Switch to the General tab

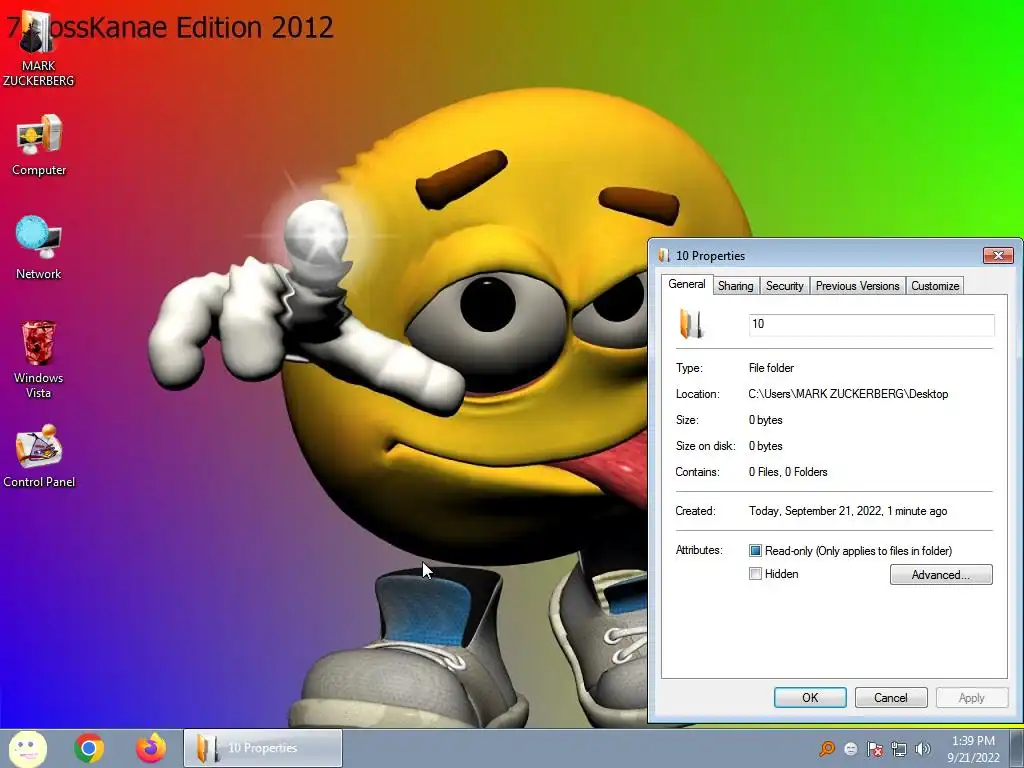686,284
